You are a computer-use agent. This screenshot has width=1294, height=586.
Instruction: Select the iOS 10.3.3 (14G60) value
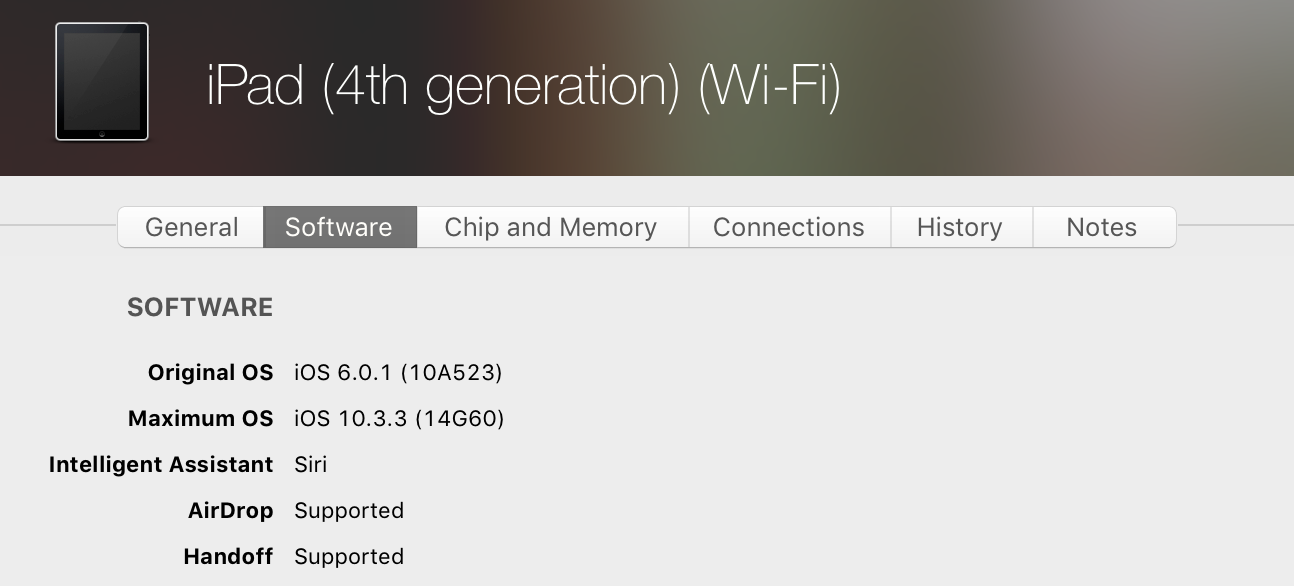coord(399,419)
